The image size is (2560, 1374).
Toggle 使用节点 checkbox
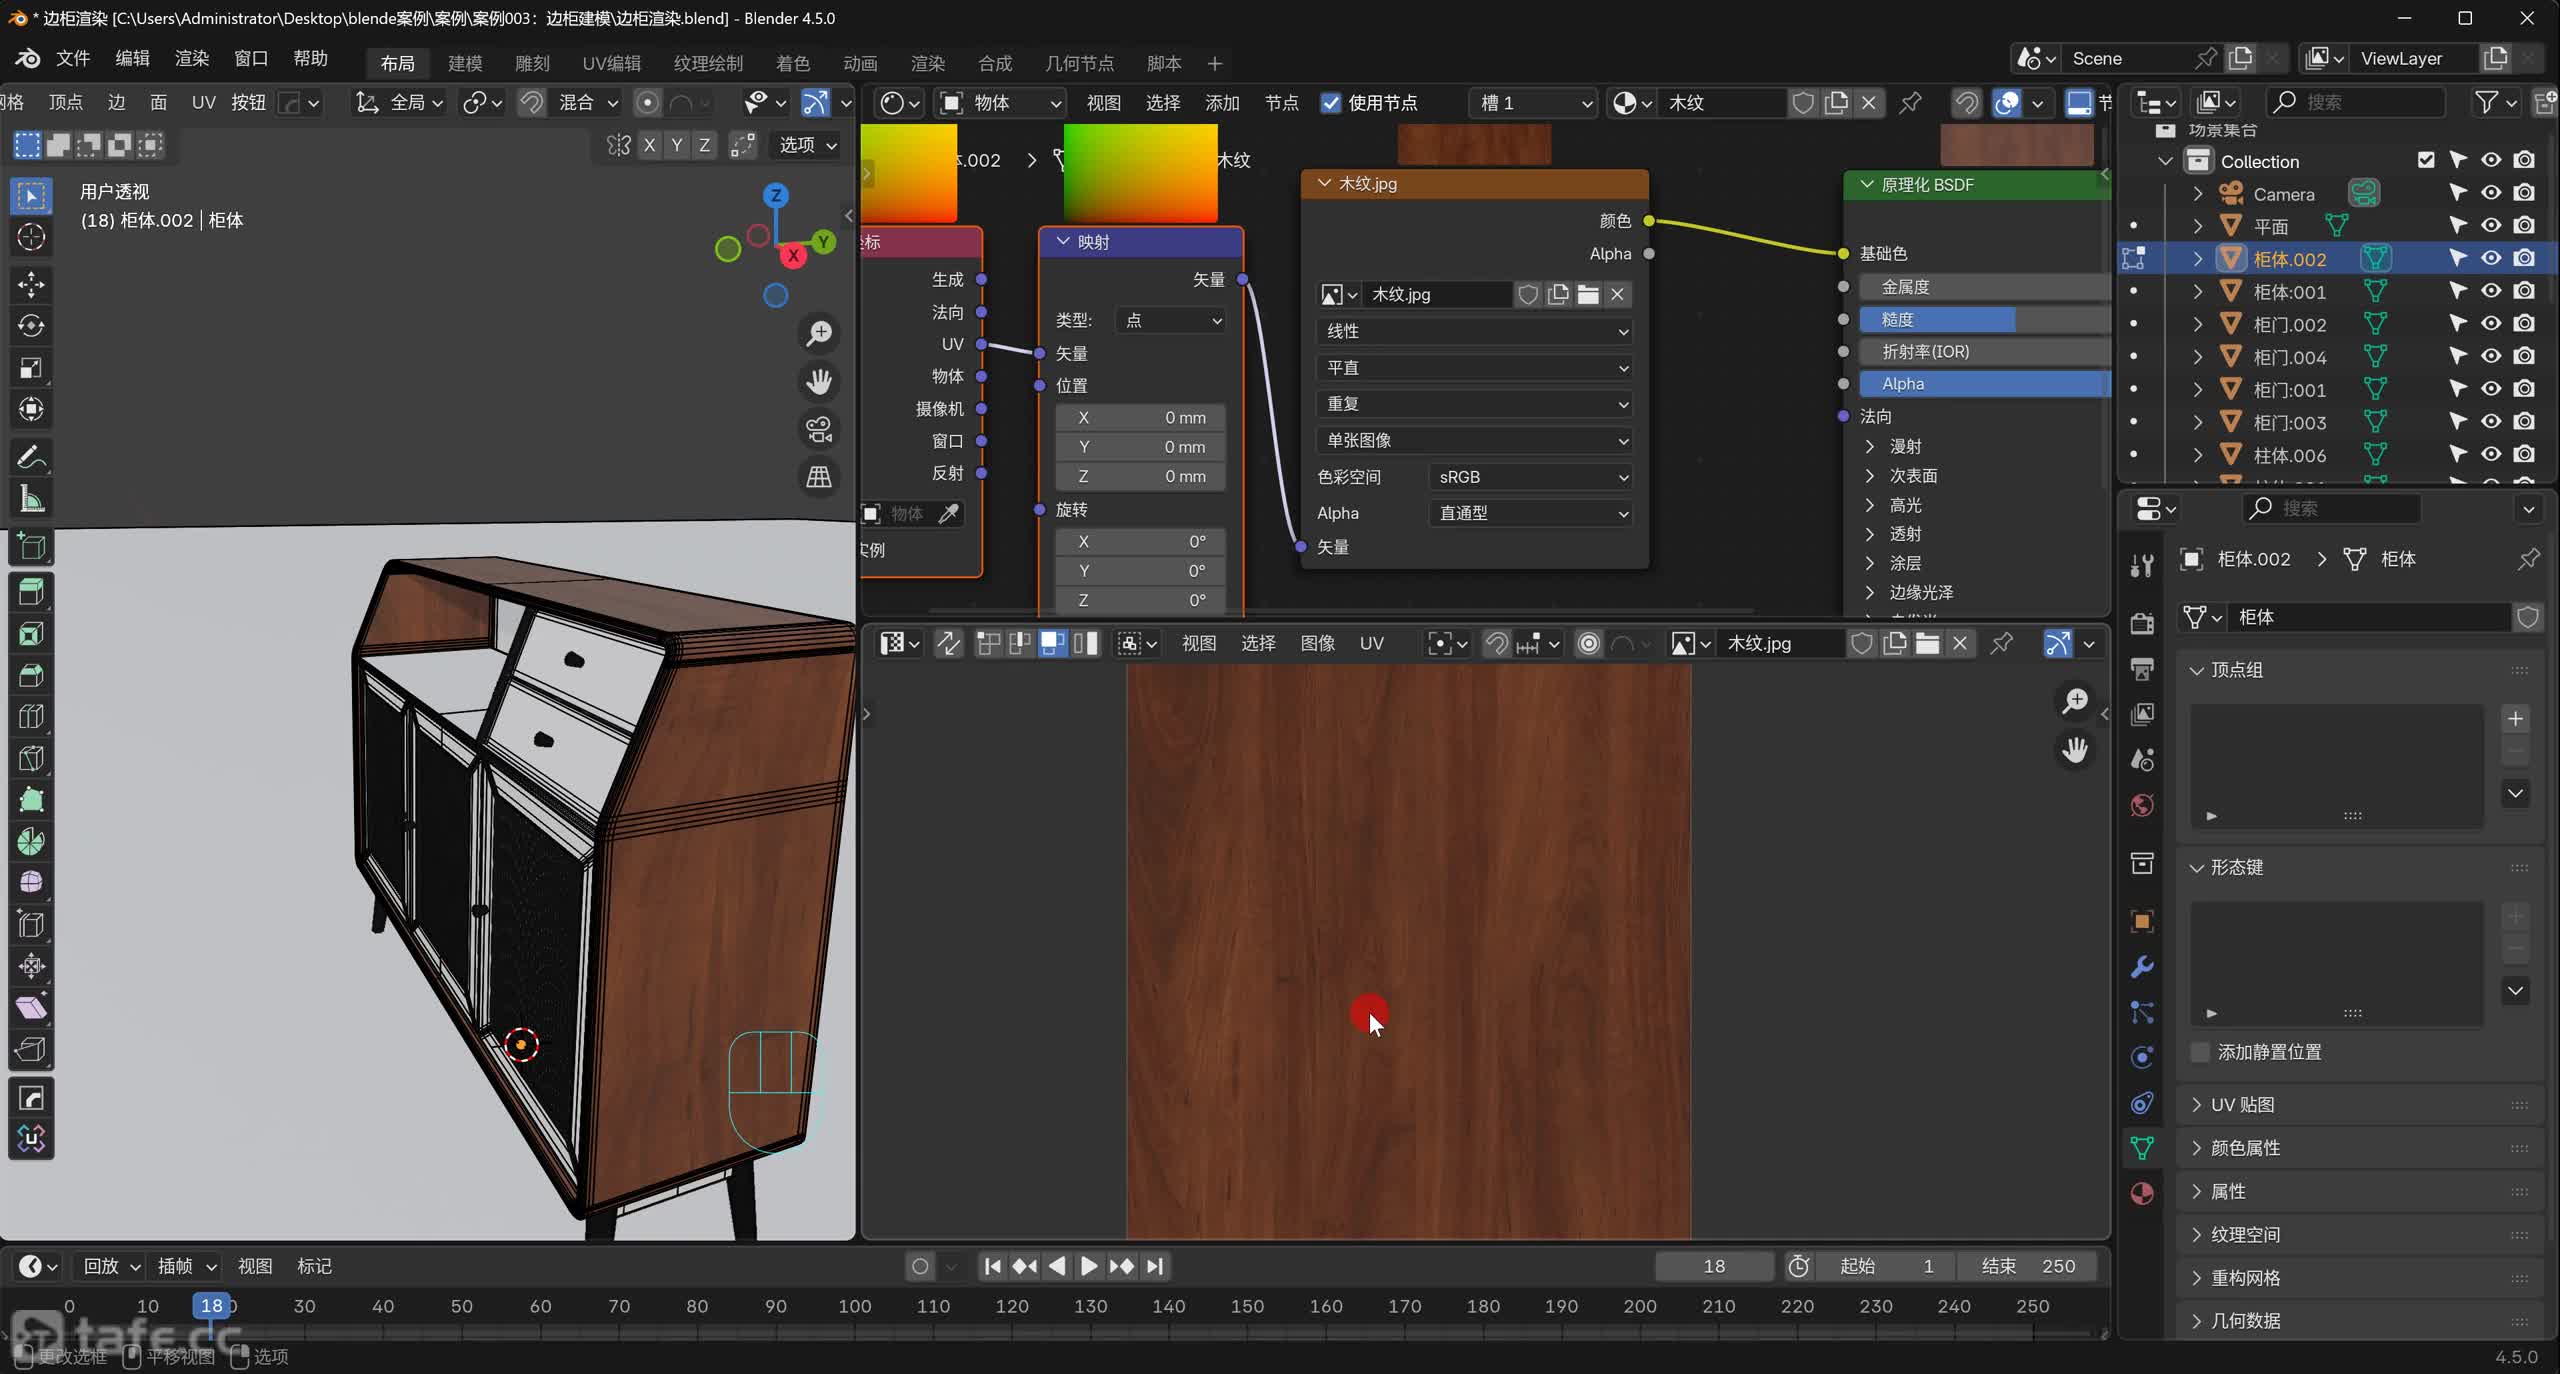tap(1331, 103)
